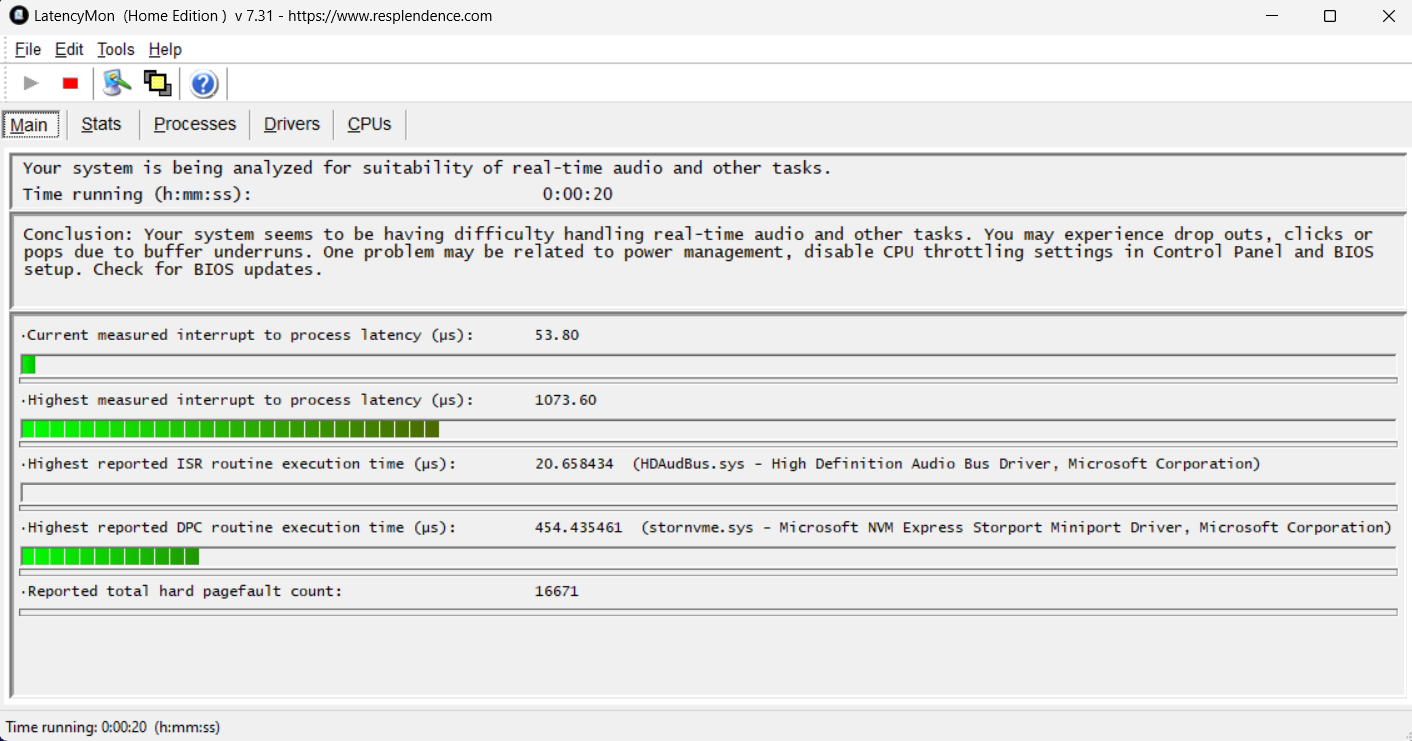Open Help via blue question mark icon
The image size is (1412, 741).
[x=204, y=84]
